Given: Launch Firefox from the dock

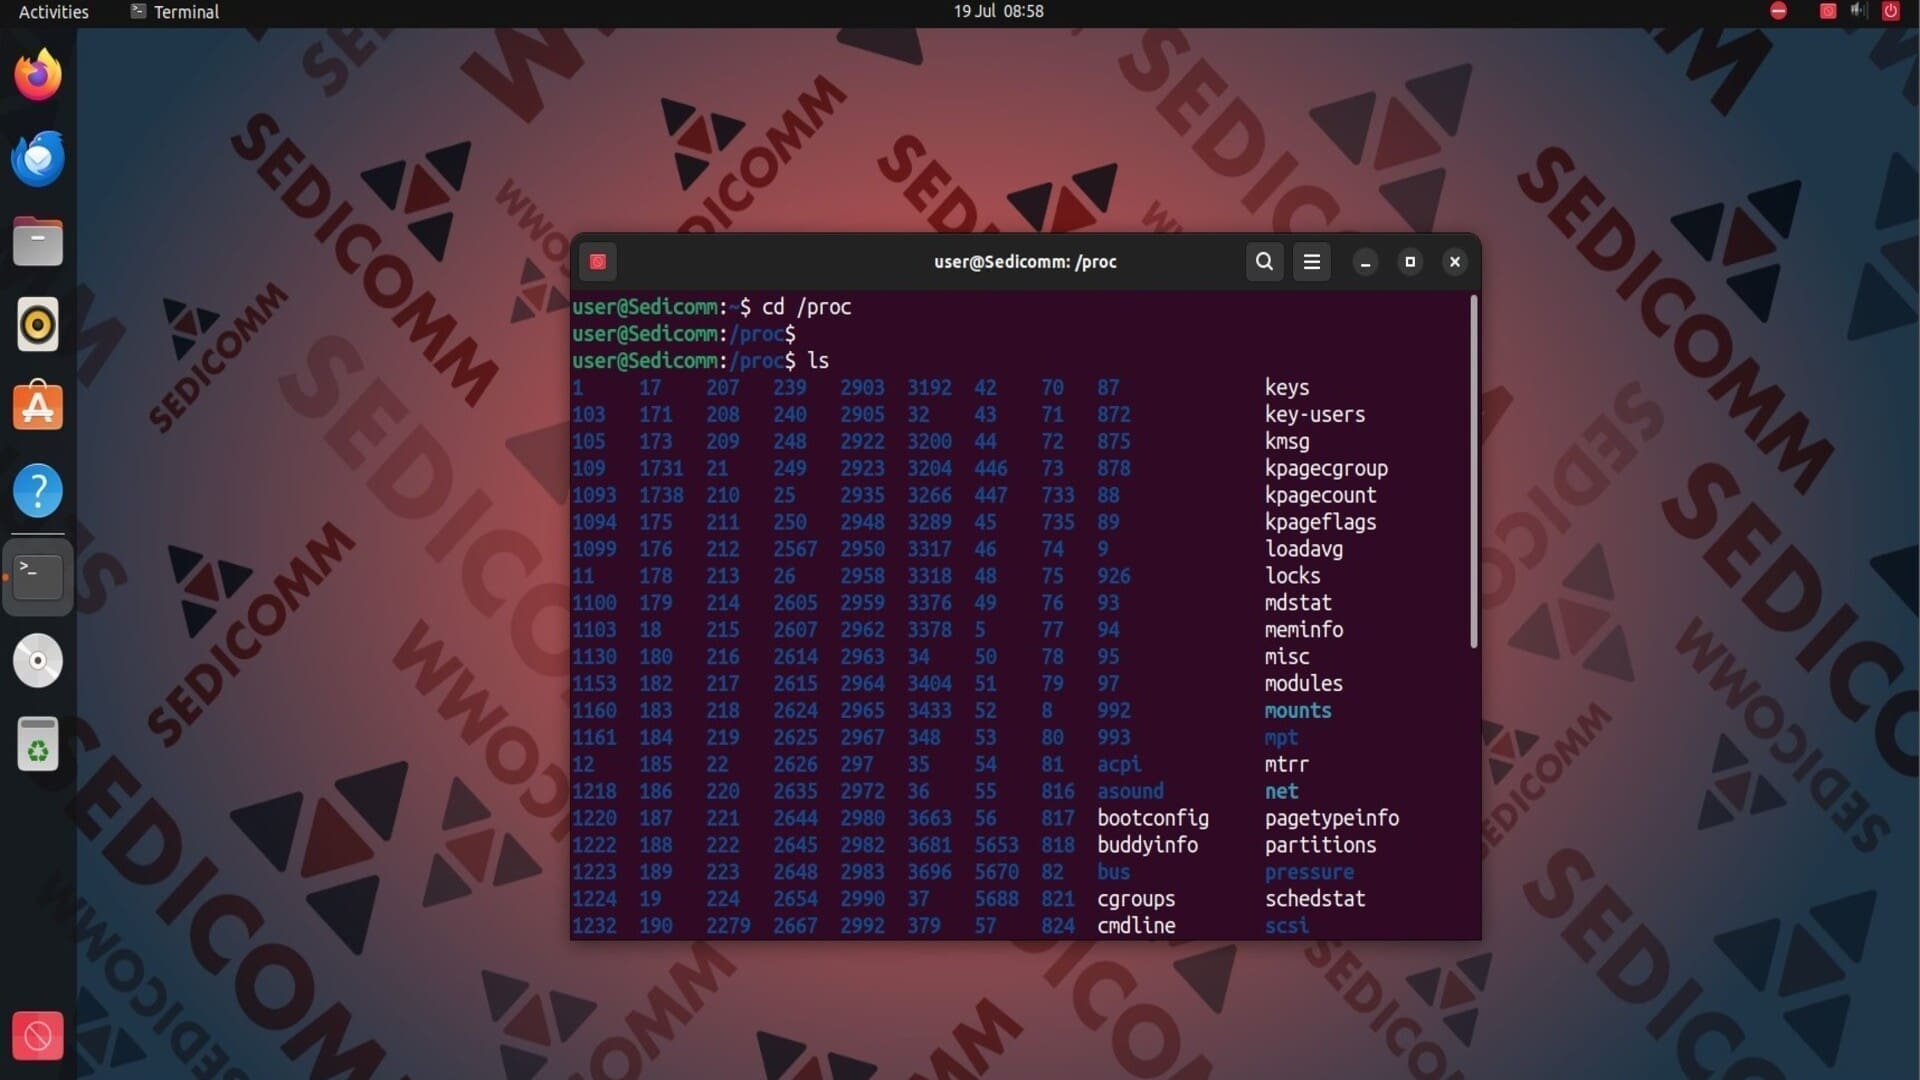Looking at the screenshot, I should pyautogui.click(x=38, y=75).
